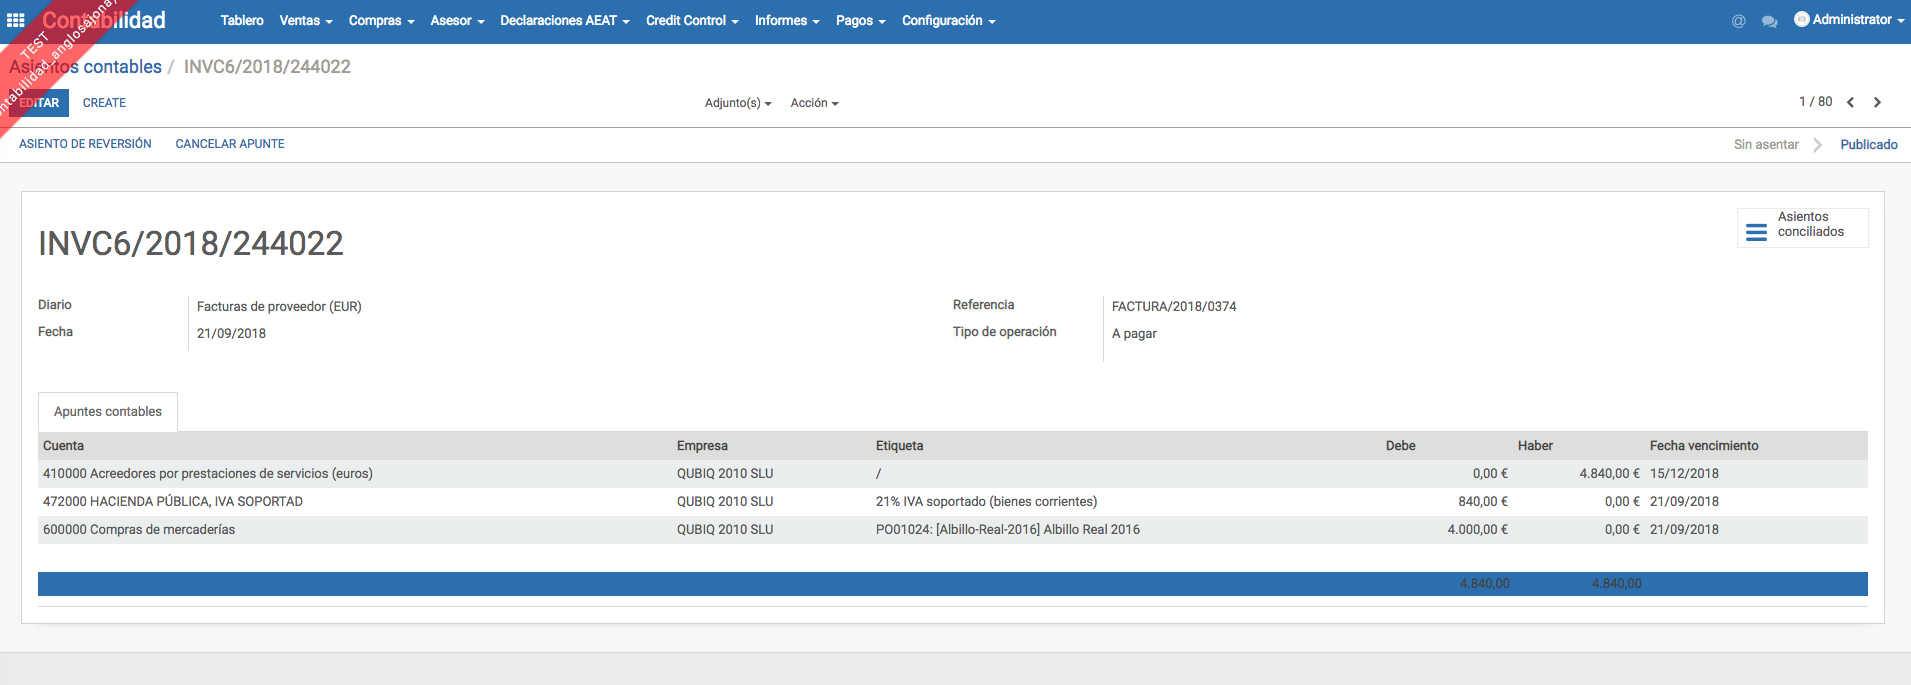Open Tablero menu item

(242, 20)
